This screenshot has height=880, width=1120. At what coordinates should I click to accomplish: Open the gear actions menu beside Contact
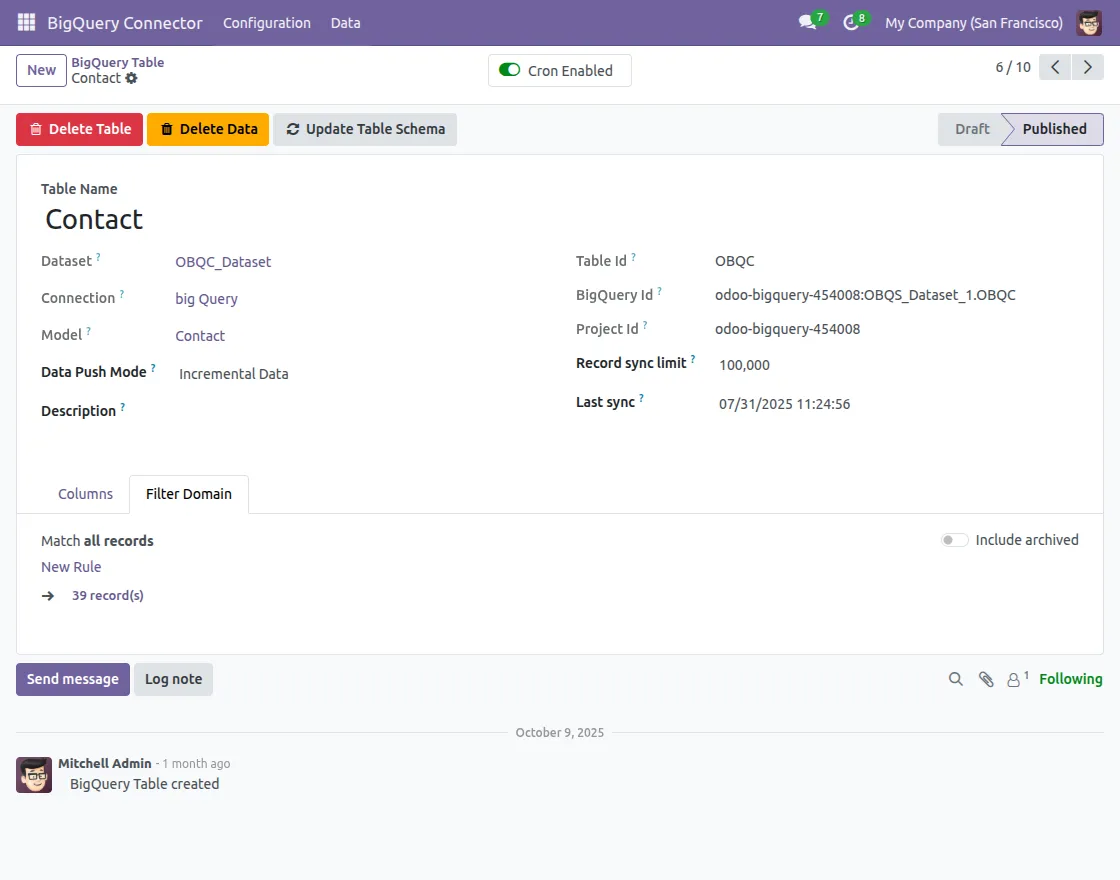(x=131, y=78)
